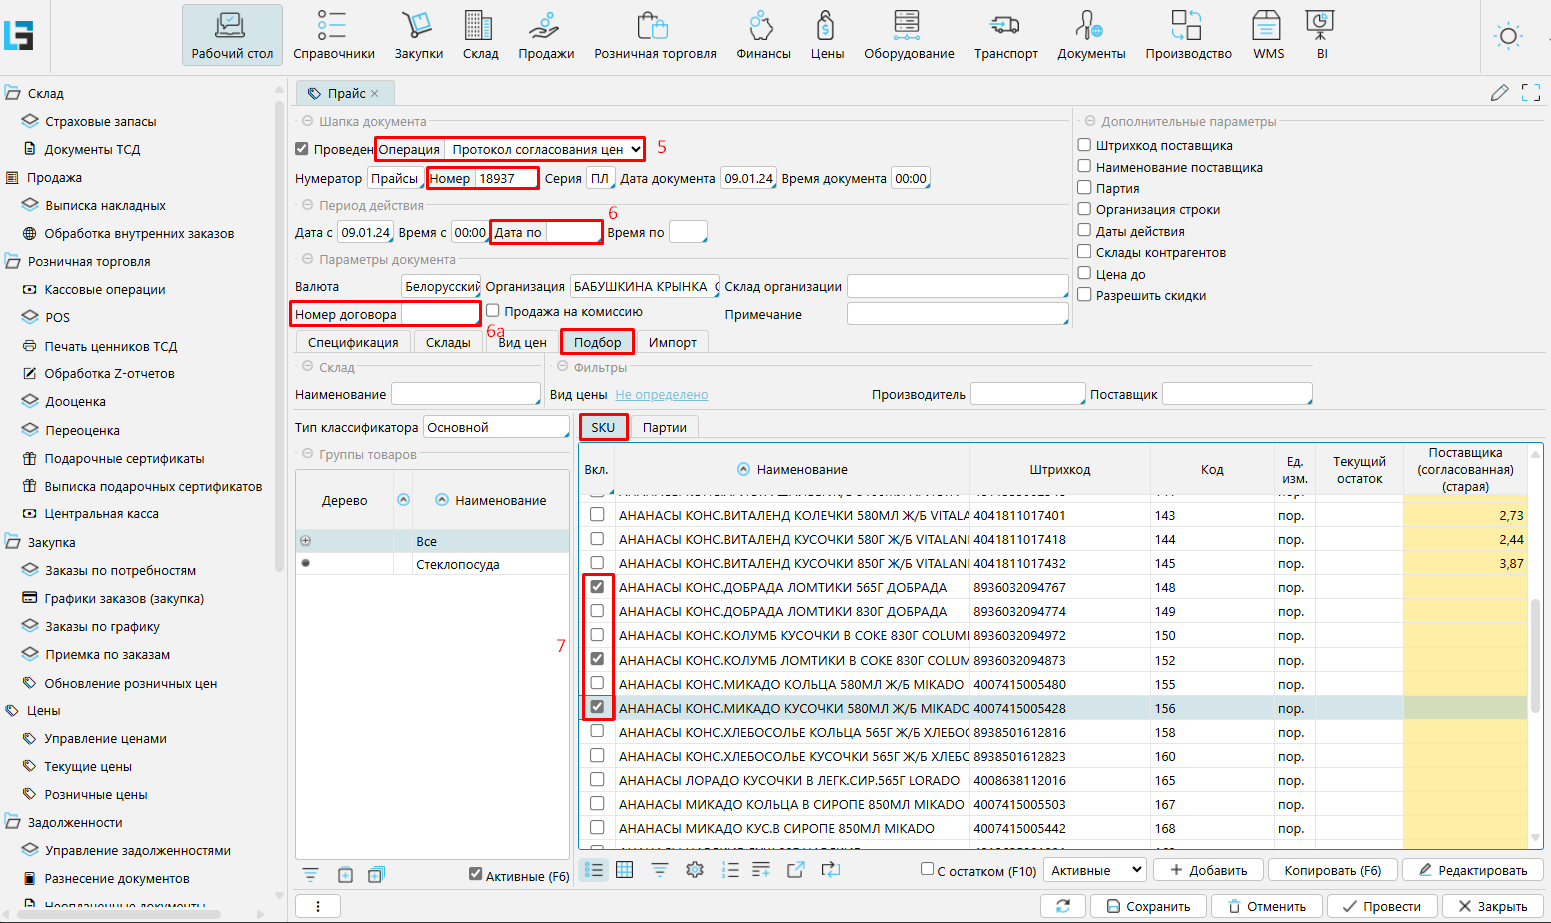
Task: Open the Финансы piggy bank icon
Action: [x=763, y=35]
